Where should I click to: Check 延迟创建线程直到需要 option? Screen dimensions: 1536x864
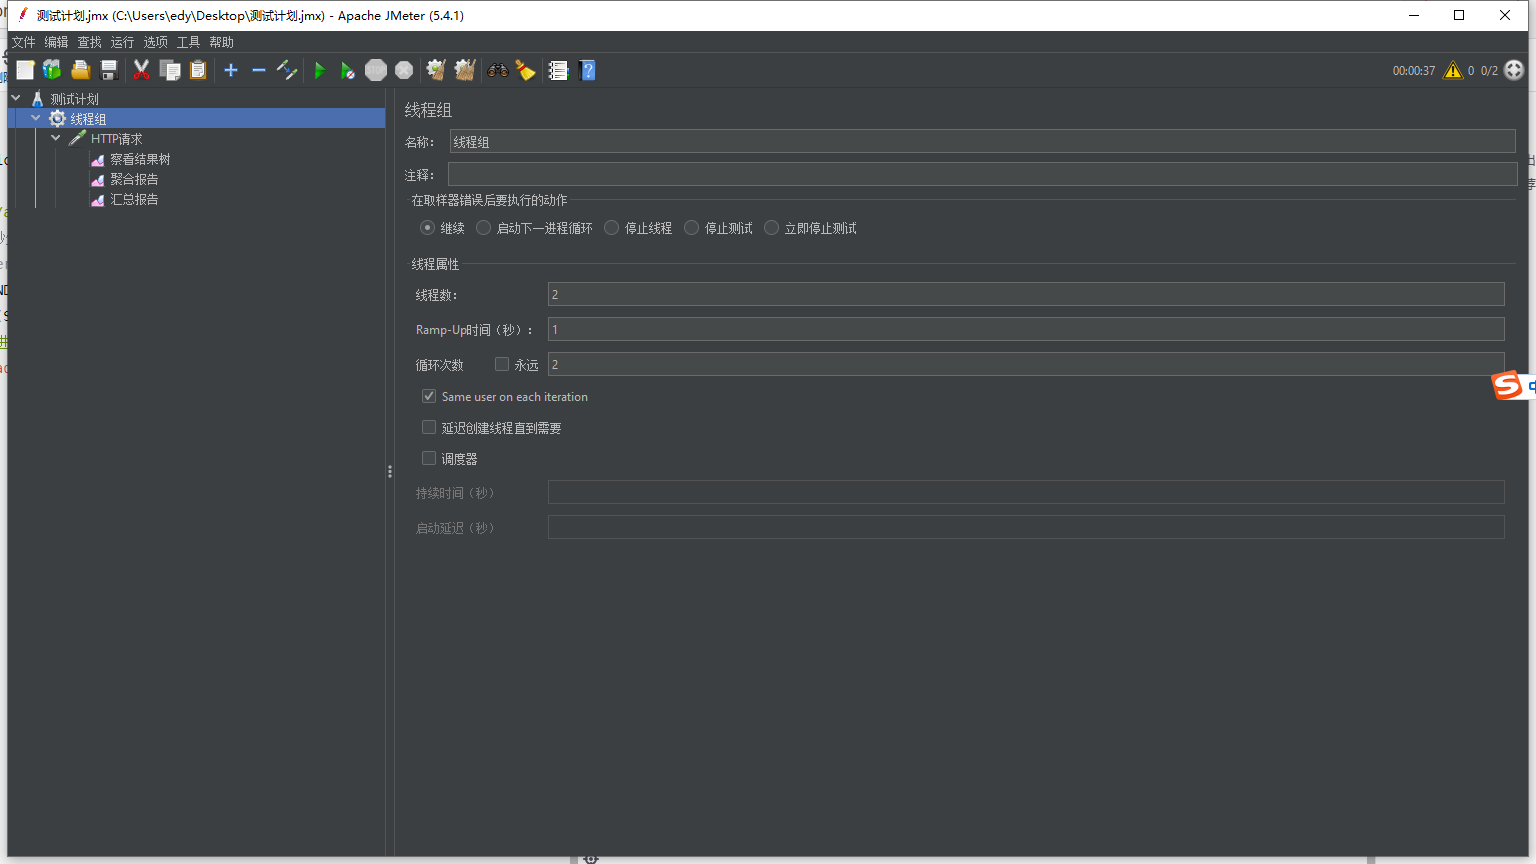click(x=429, y=427)
